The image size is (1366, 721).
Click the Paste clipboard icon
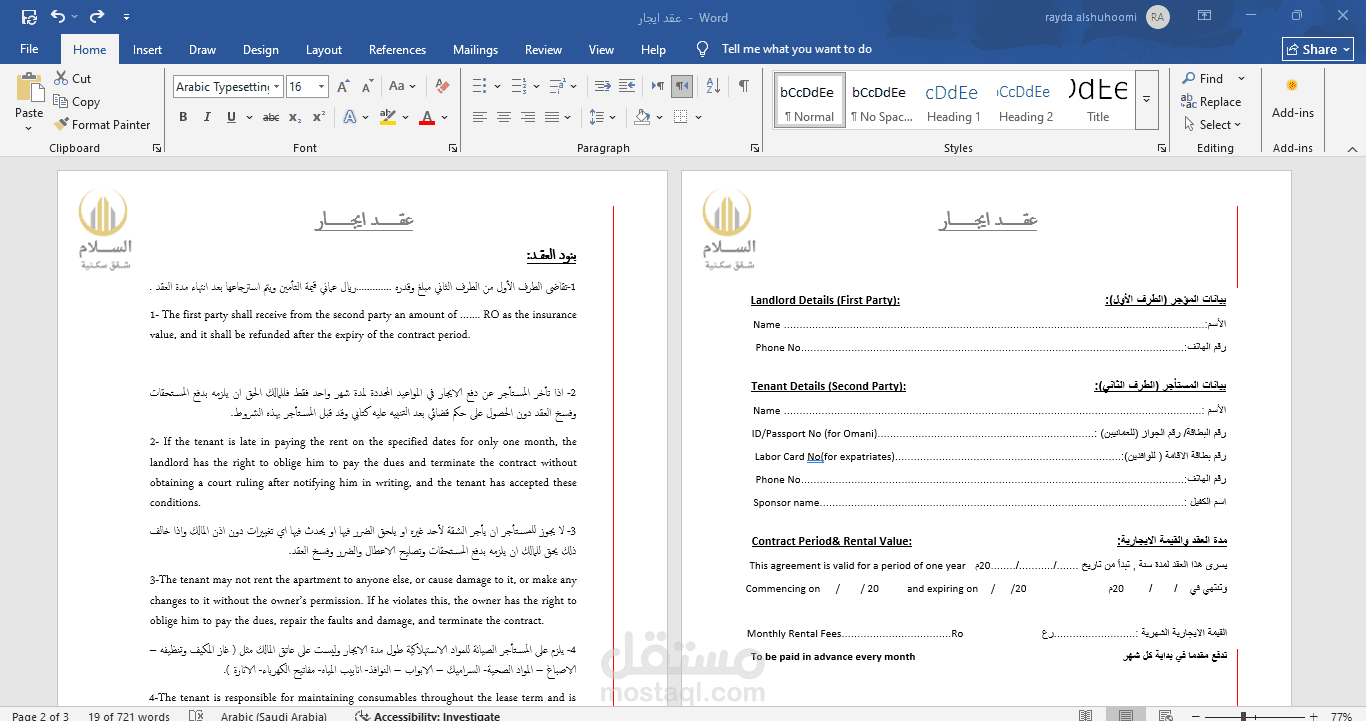[29, 87]
